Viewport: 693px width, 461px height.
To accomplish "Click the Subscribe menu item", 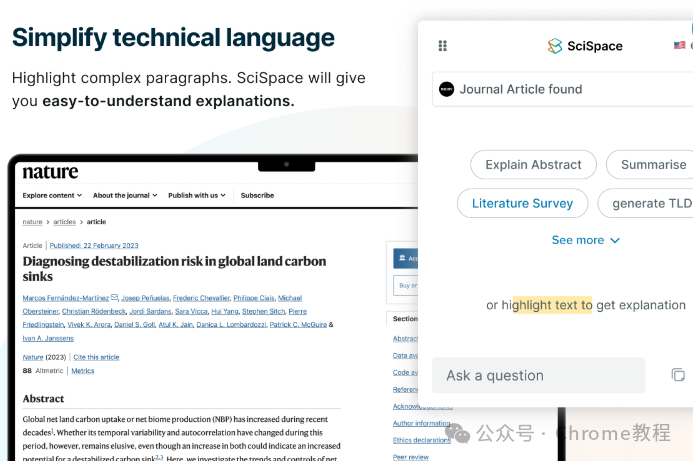I will (257, 195).
